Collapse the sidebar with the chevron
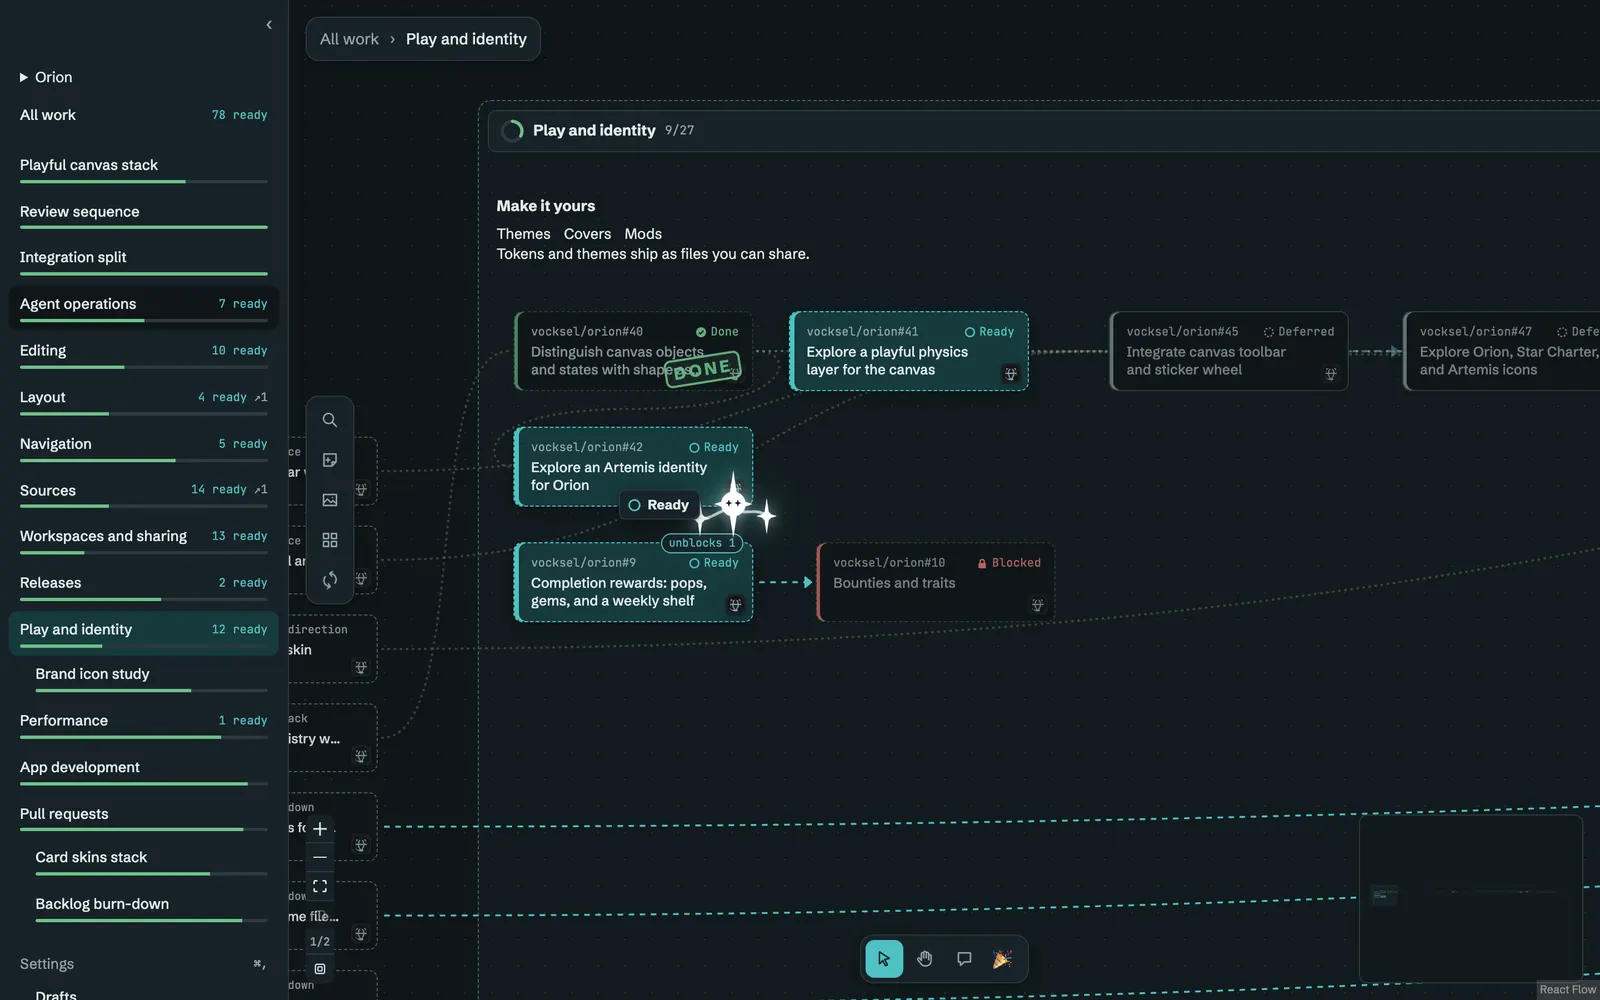The width and height of the screenshot is (1600, 1000). [x=269, y=25]
